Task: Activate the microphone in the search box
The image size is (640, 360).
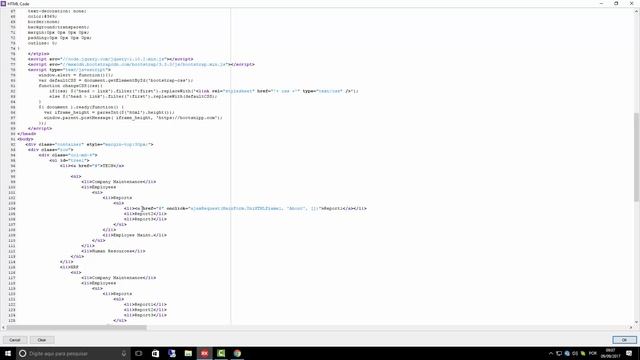Action: tap(124, 353)
